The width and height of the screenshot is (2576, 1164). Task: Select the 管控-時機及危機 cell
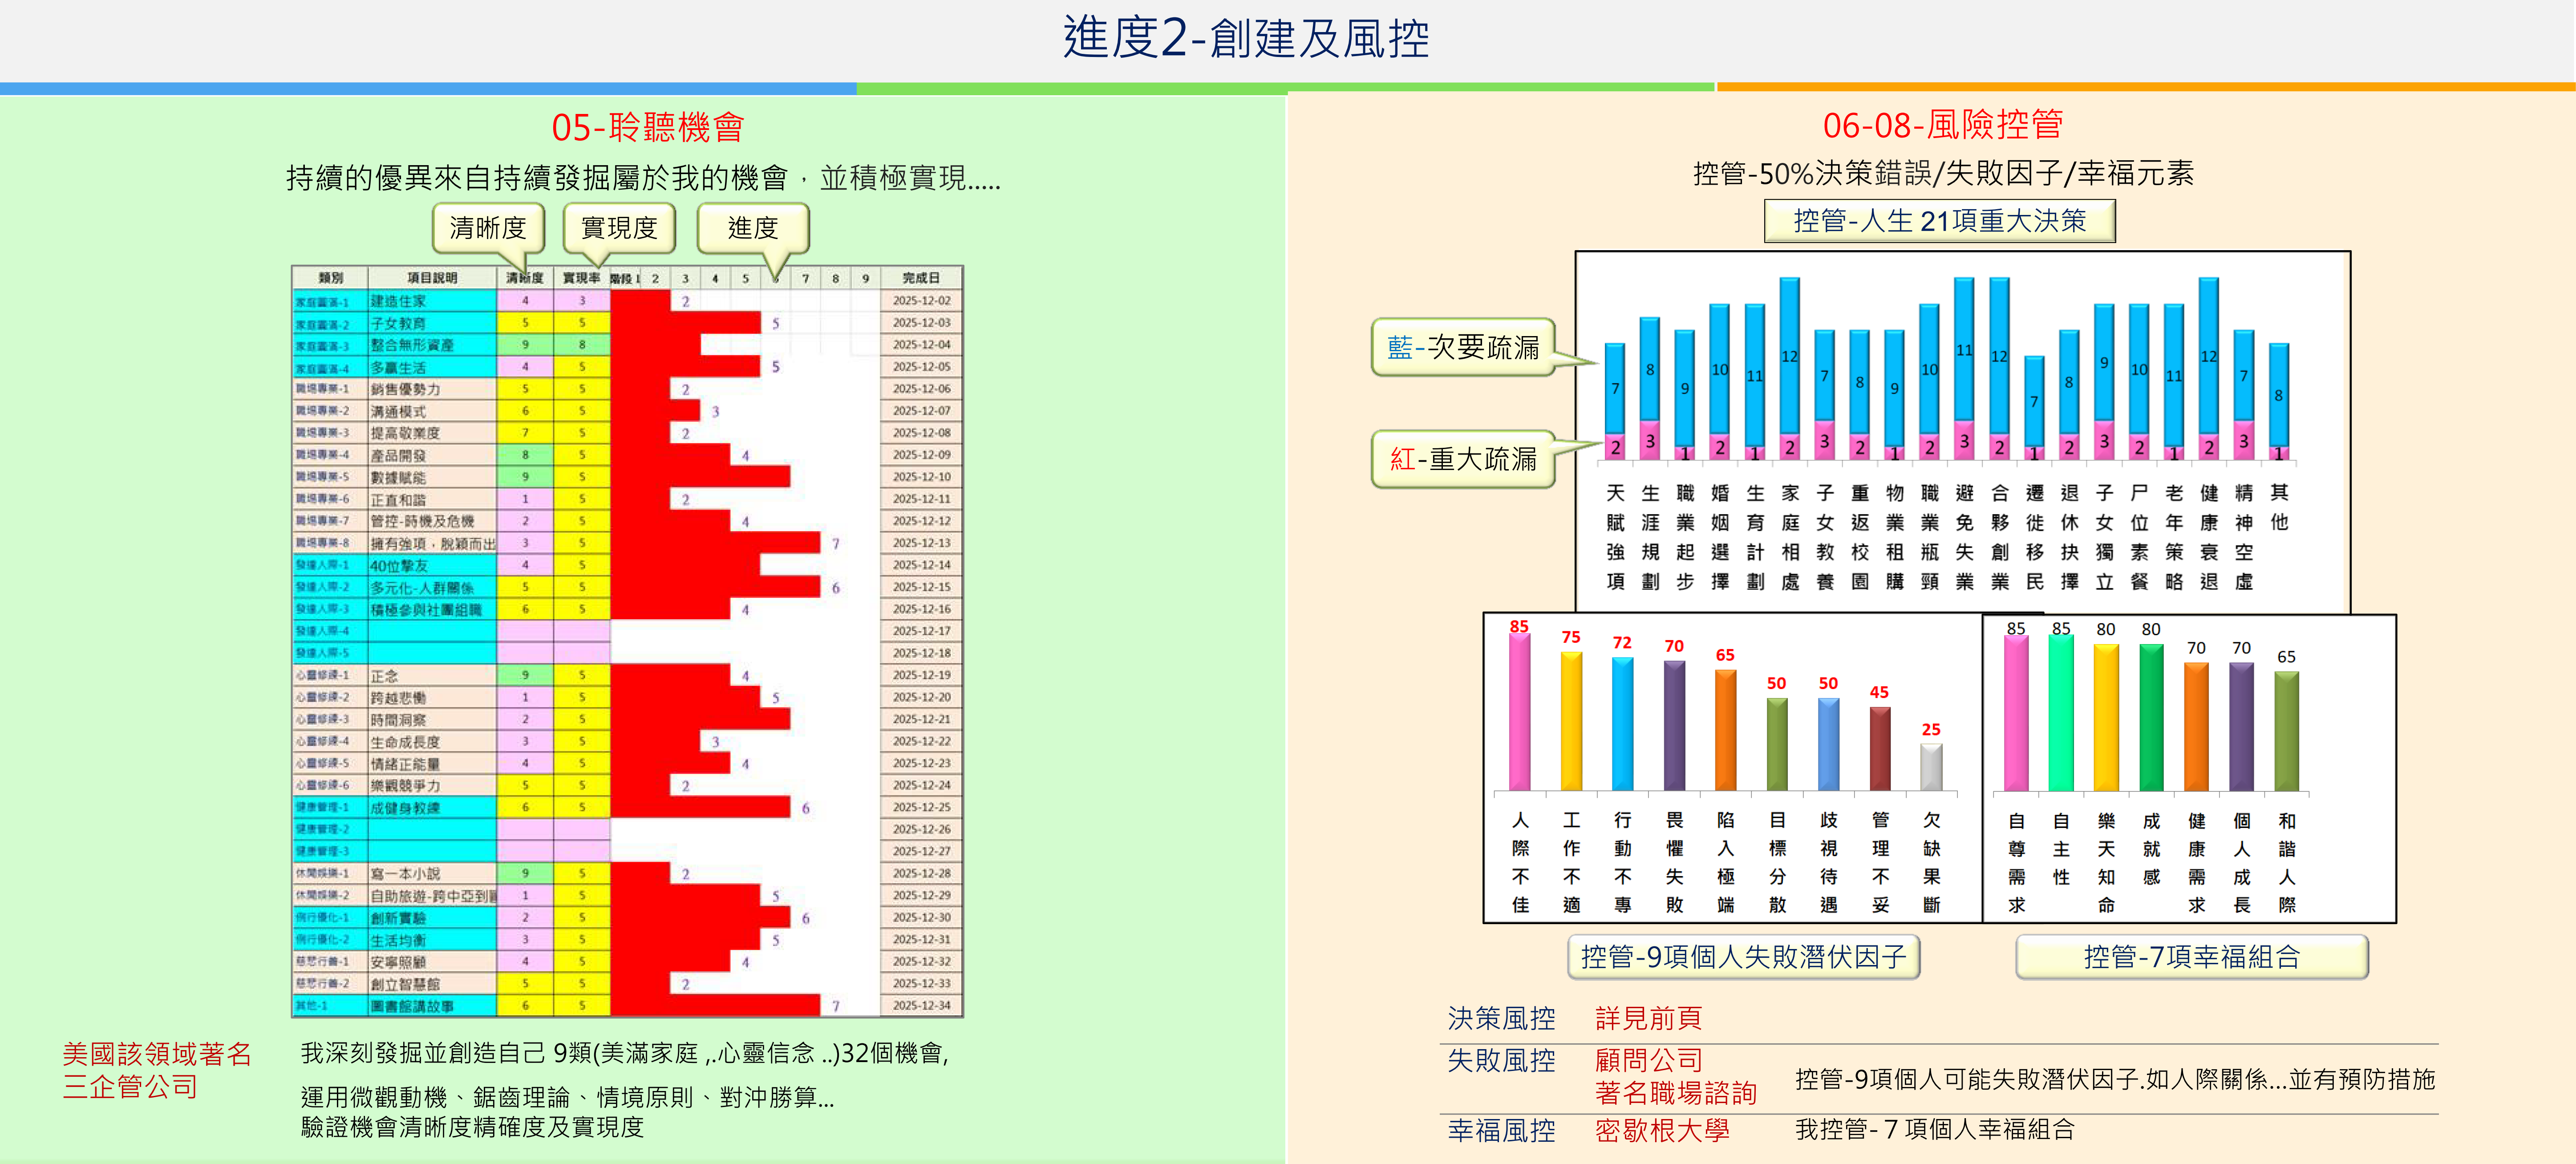[x=432, y=521]
